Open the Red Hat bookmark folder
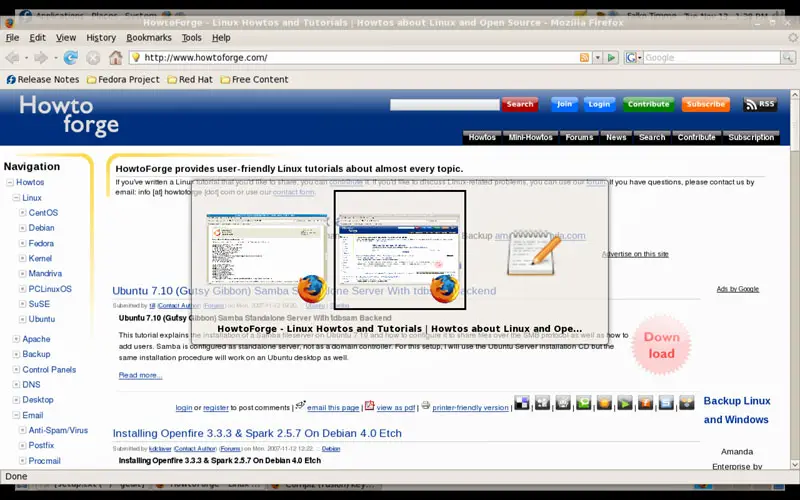Screen dimensions: 800x500 (190, 80)
